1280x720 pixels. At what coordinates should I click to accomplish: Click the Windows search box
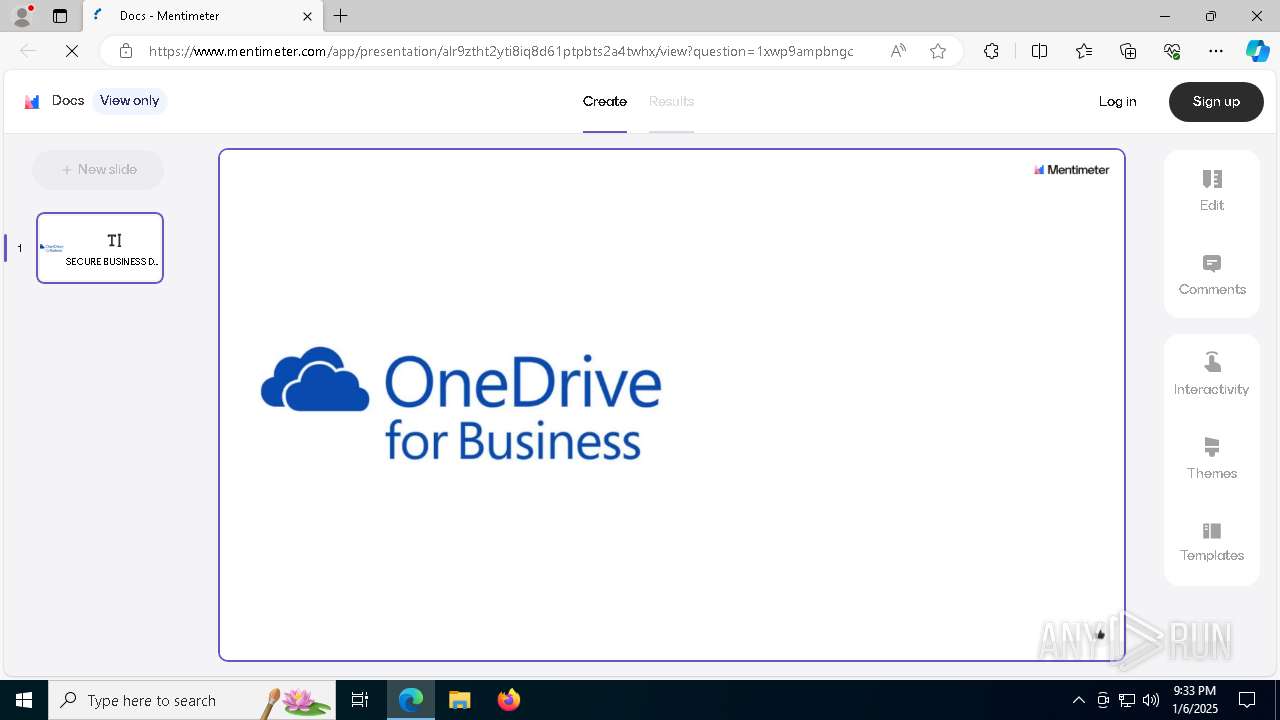pos(191,700)
